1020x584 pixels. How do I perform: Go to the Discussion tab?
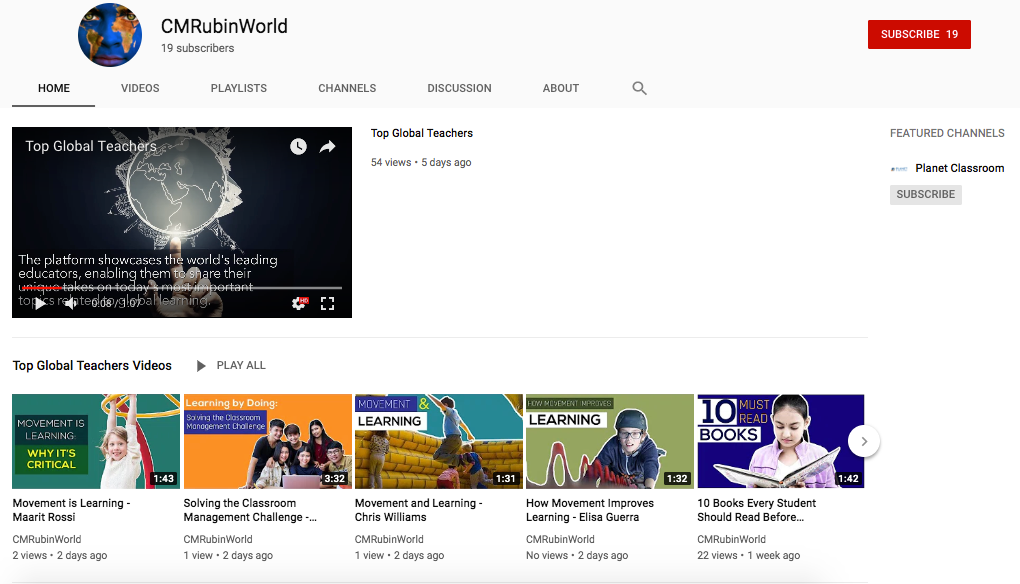click(459, 88)
